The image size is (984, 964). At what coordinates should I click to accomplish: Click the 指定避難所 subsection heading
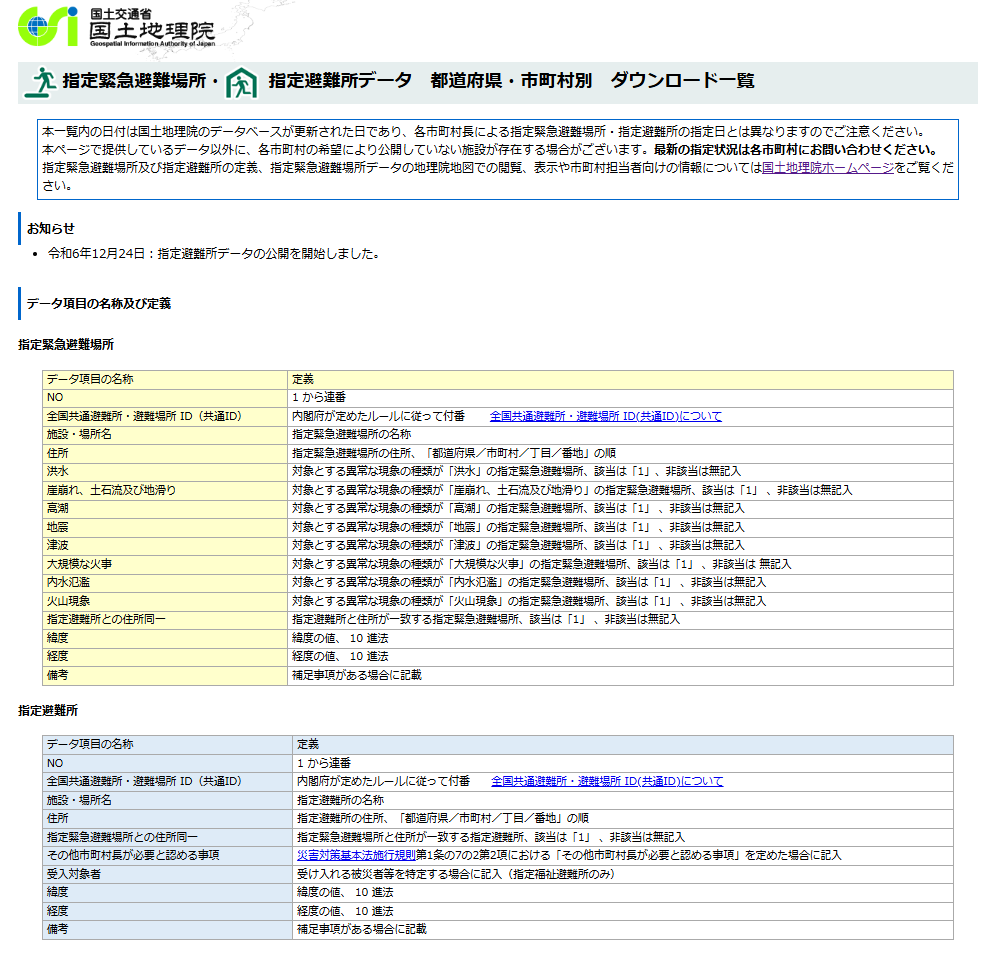point(48,710)
